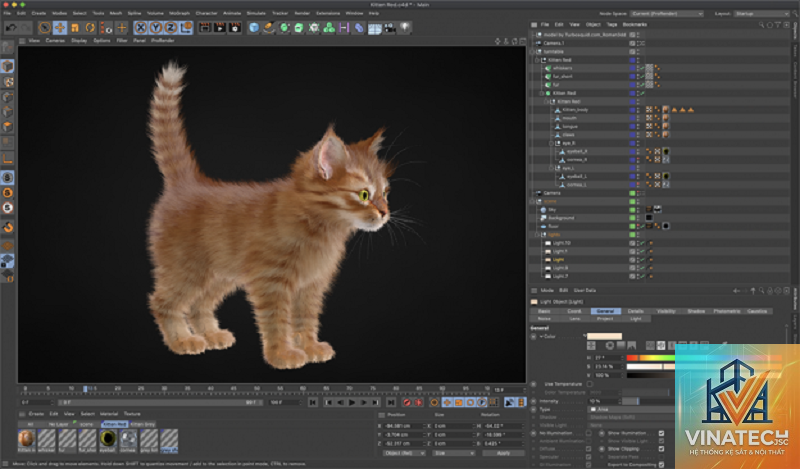Collapse the lights group
The width and height of the screenshot is (800, 469).
(x=537, y=235)
